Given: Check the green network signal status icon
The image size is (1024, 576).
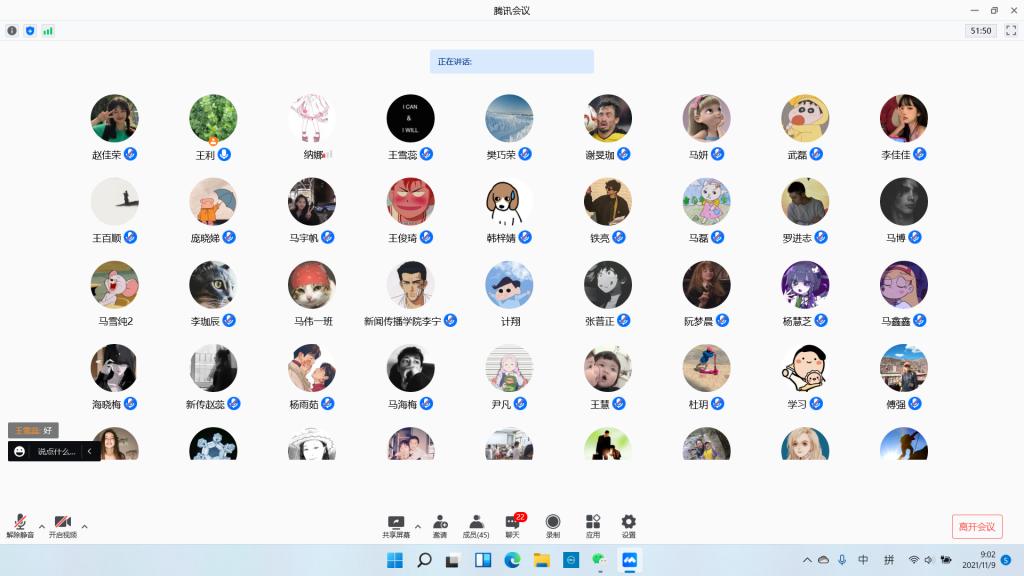Looking at the screenshot, I should (x=48, y=31).
